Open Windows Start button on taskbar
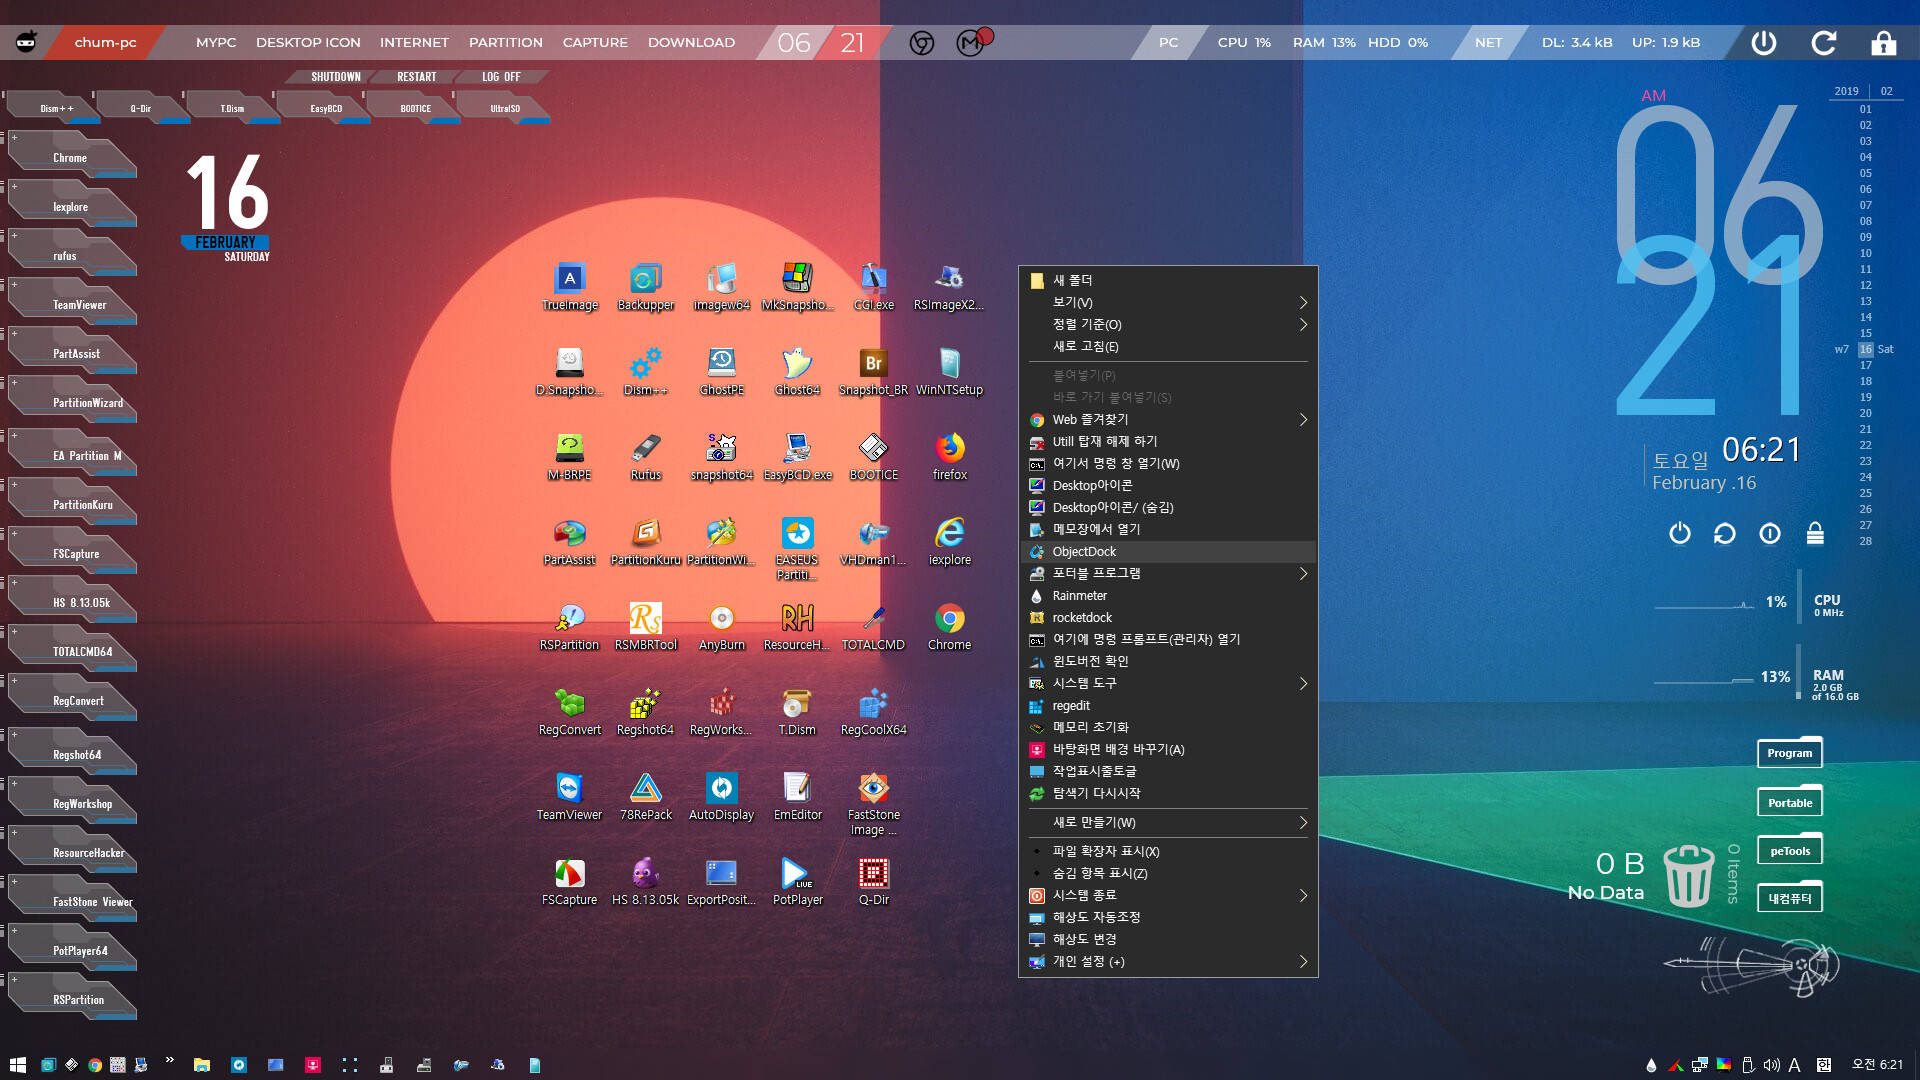1920x1080 pixels. 17,1065
